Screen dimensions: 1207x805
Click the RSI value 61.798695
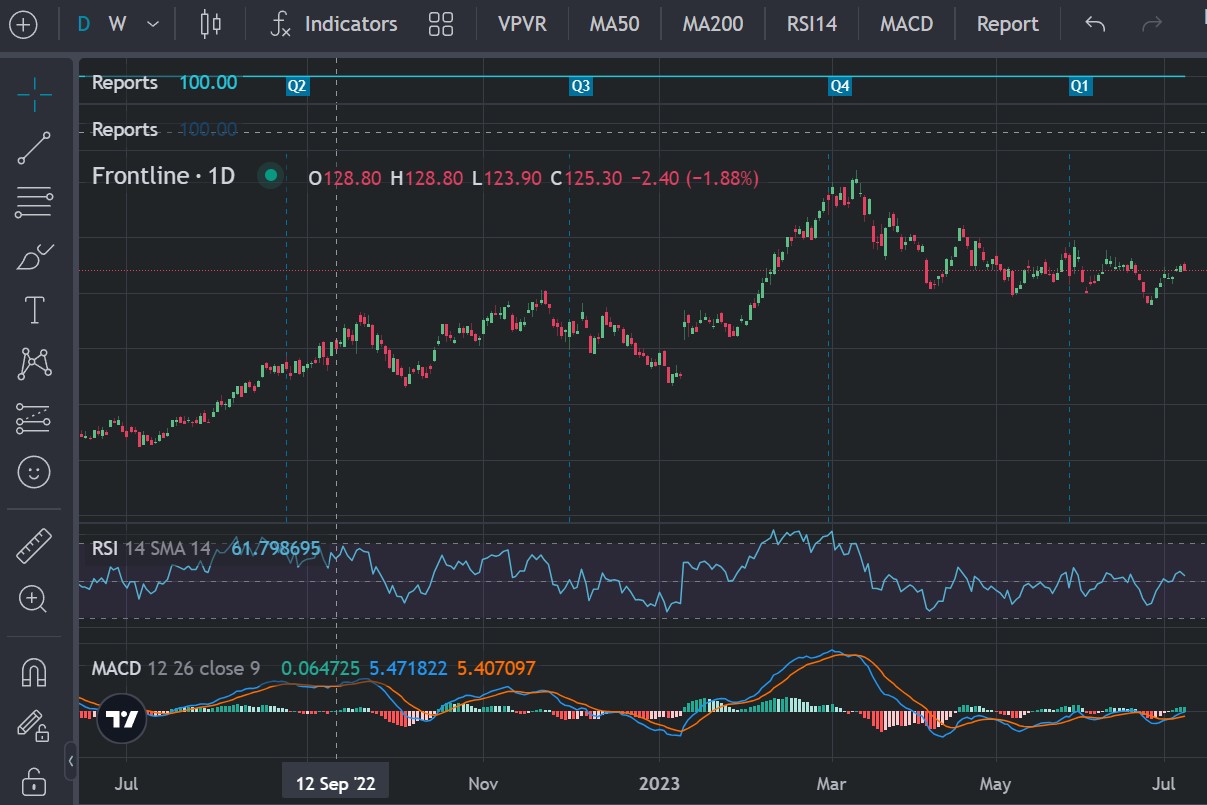click(x=276, y=548)
